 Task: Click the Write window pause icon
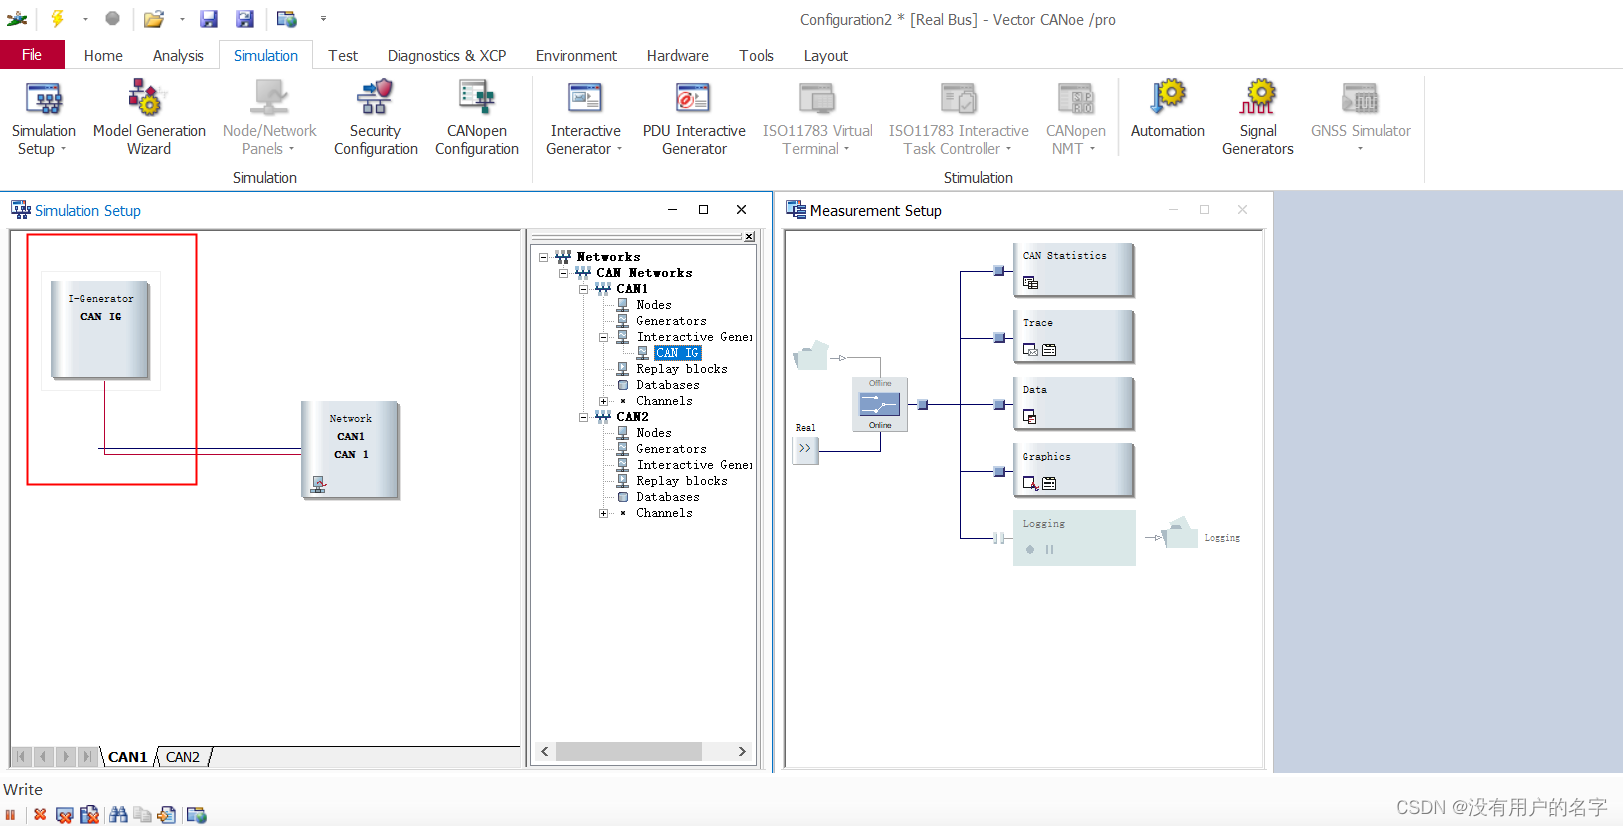[11, 815]
